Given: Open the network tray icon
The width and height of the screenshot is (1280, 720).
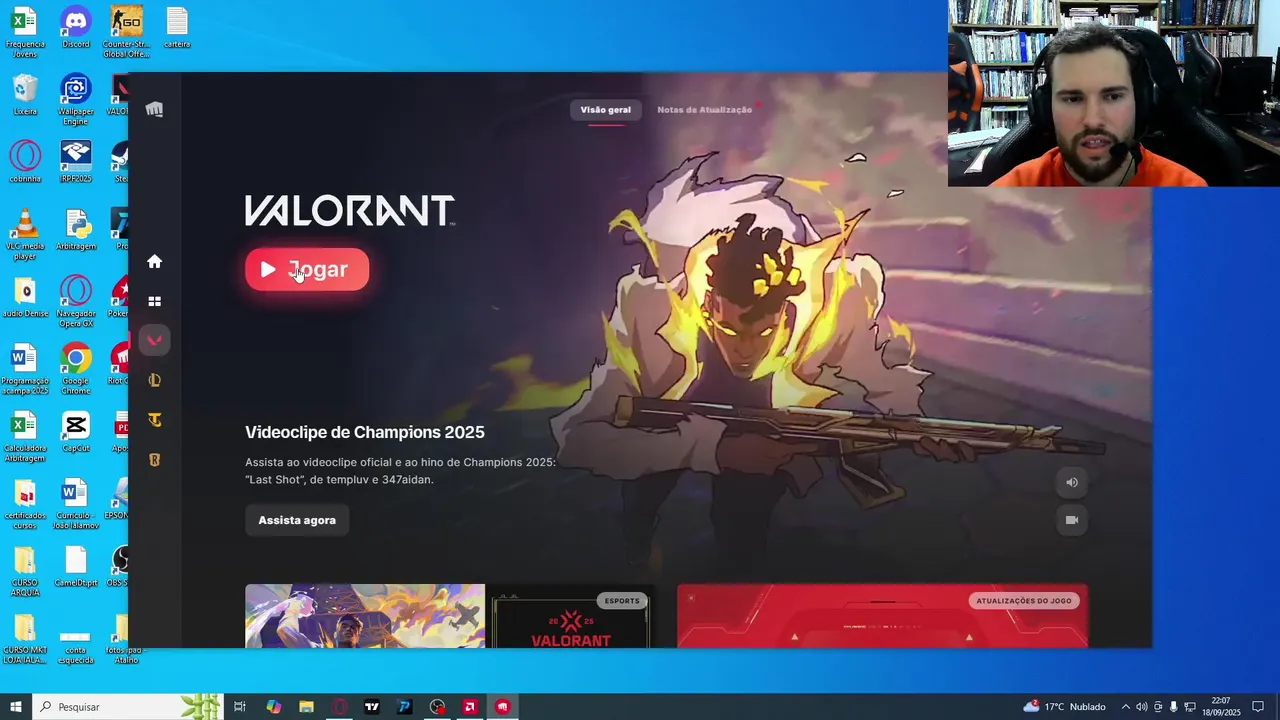Looking at the screenshot, I should point(1190,707).
